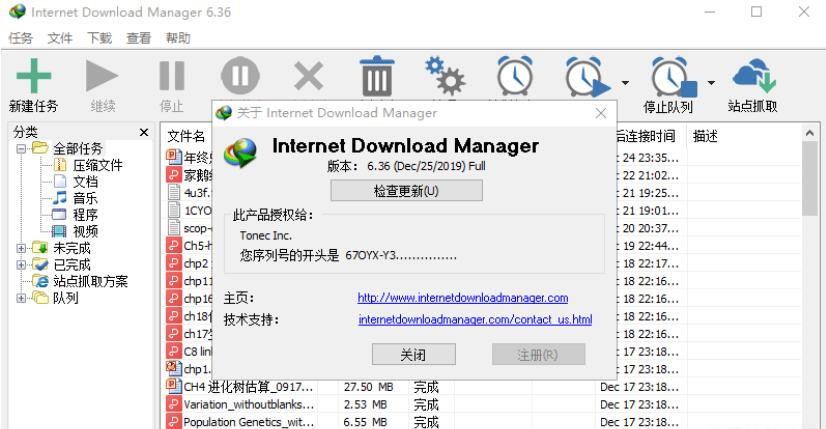
Task: Expand the 未完成 tree node
Action: pyautogui.click(x=21, y=248)
